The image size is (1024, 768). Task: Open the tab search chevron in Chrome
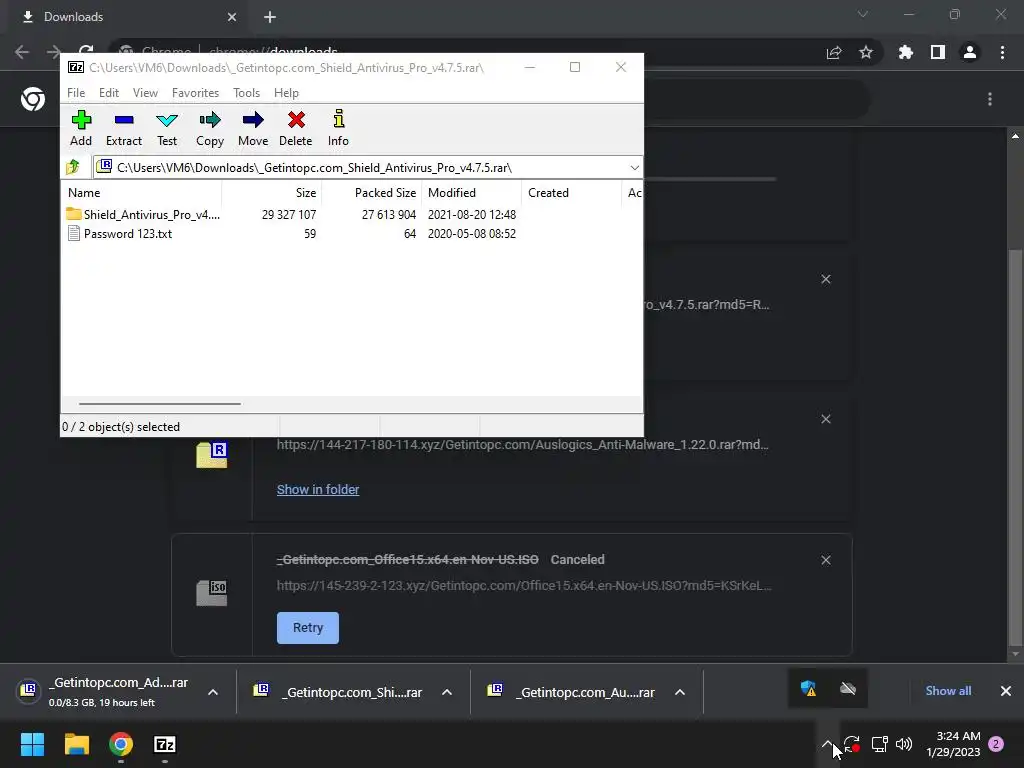(x=863, y=14)
